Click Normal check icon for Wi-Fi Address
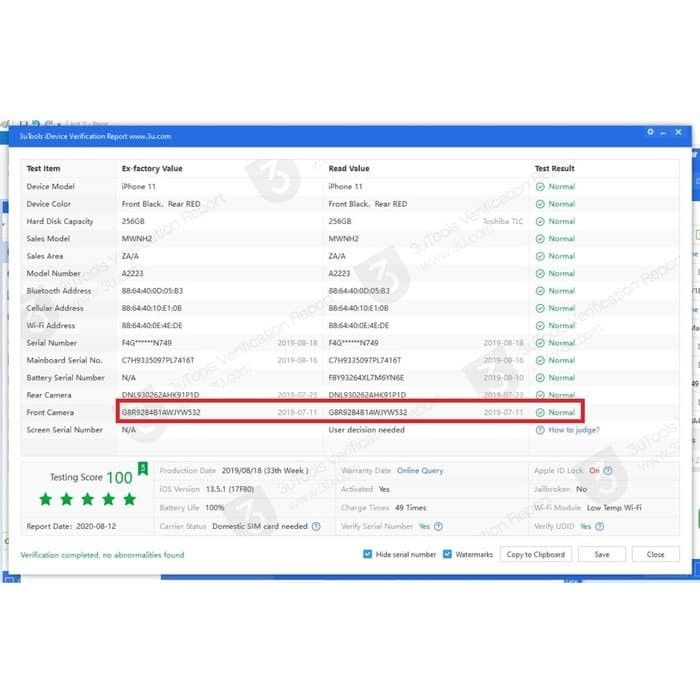The image size is (700, 700). pyautogui.click(x=540, y=326)
